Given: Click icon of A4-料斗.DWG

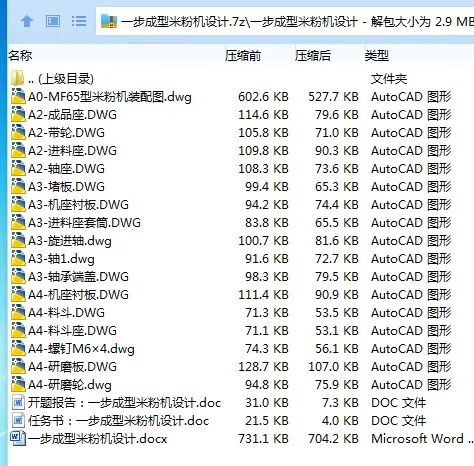Looking at the screenshot, I should (18, 312).
